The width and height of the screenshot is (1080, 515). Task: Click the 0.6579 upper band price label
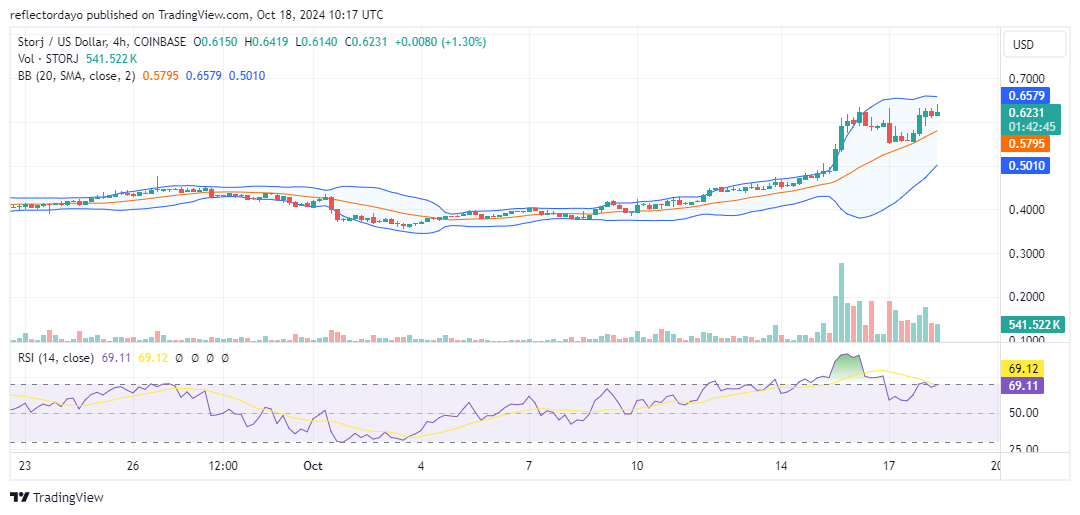tap(1024, 95)
